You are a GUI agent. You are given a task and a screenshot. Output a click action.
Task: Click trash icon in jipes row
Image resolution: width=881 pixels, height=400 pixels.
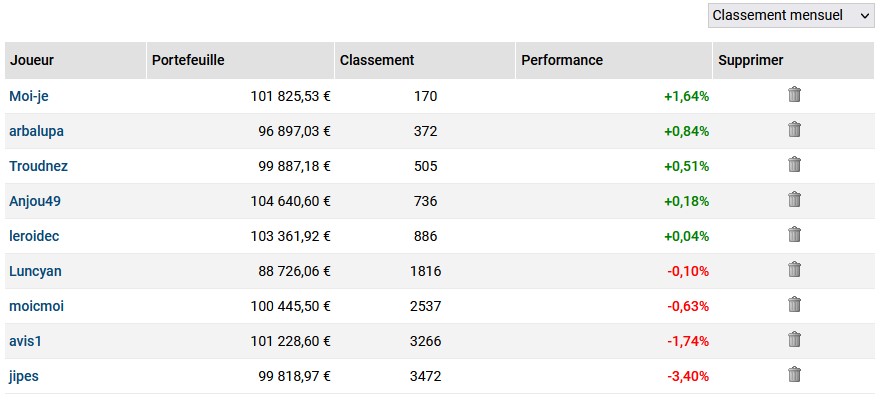[x=794, y=374]
